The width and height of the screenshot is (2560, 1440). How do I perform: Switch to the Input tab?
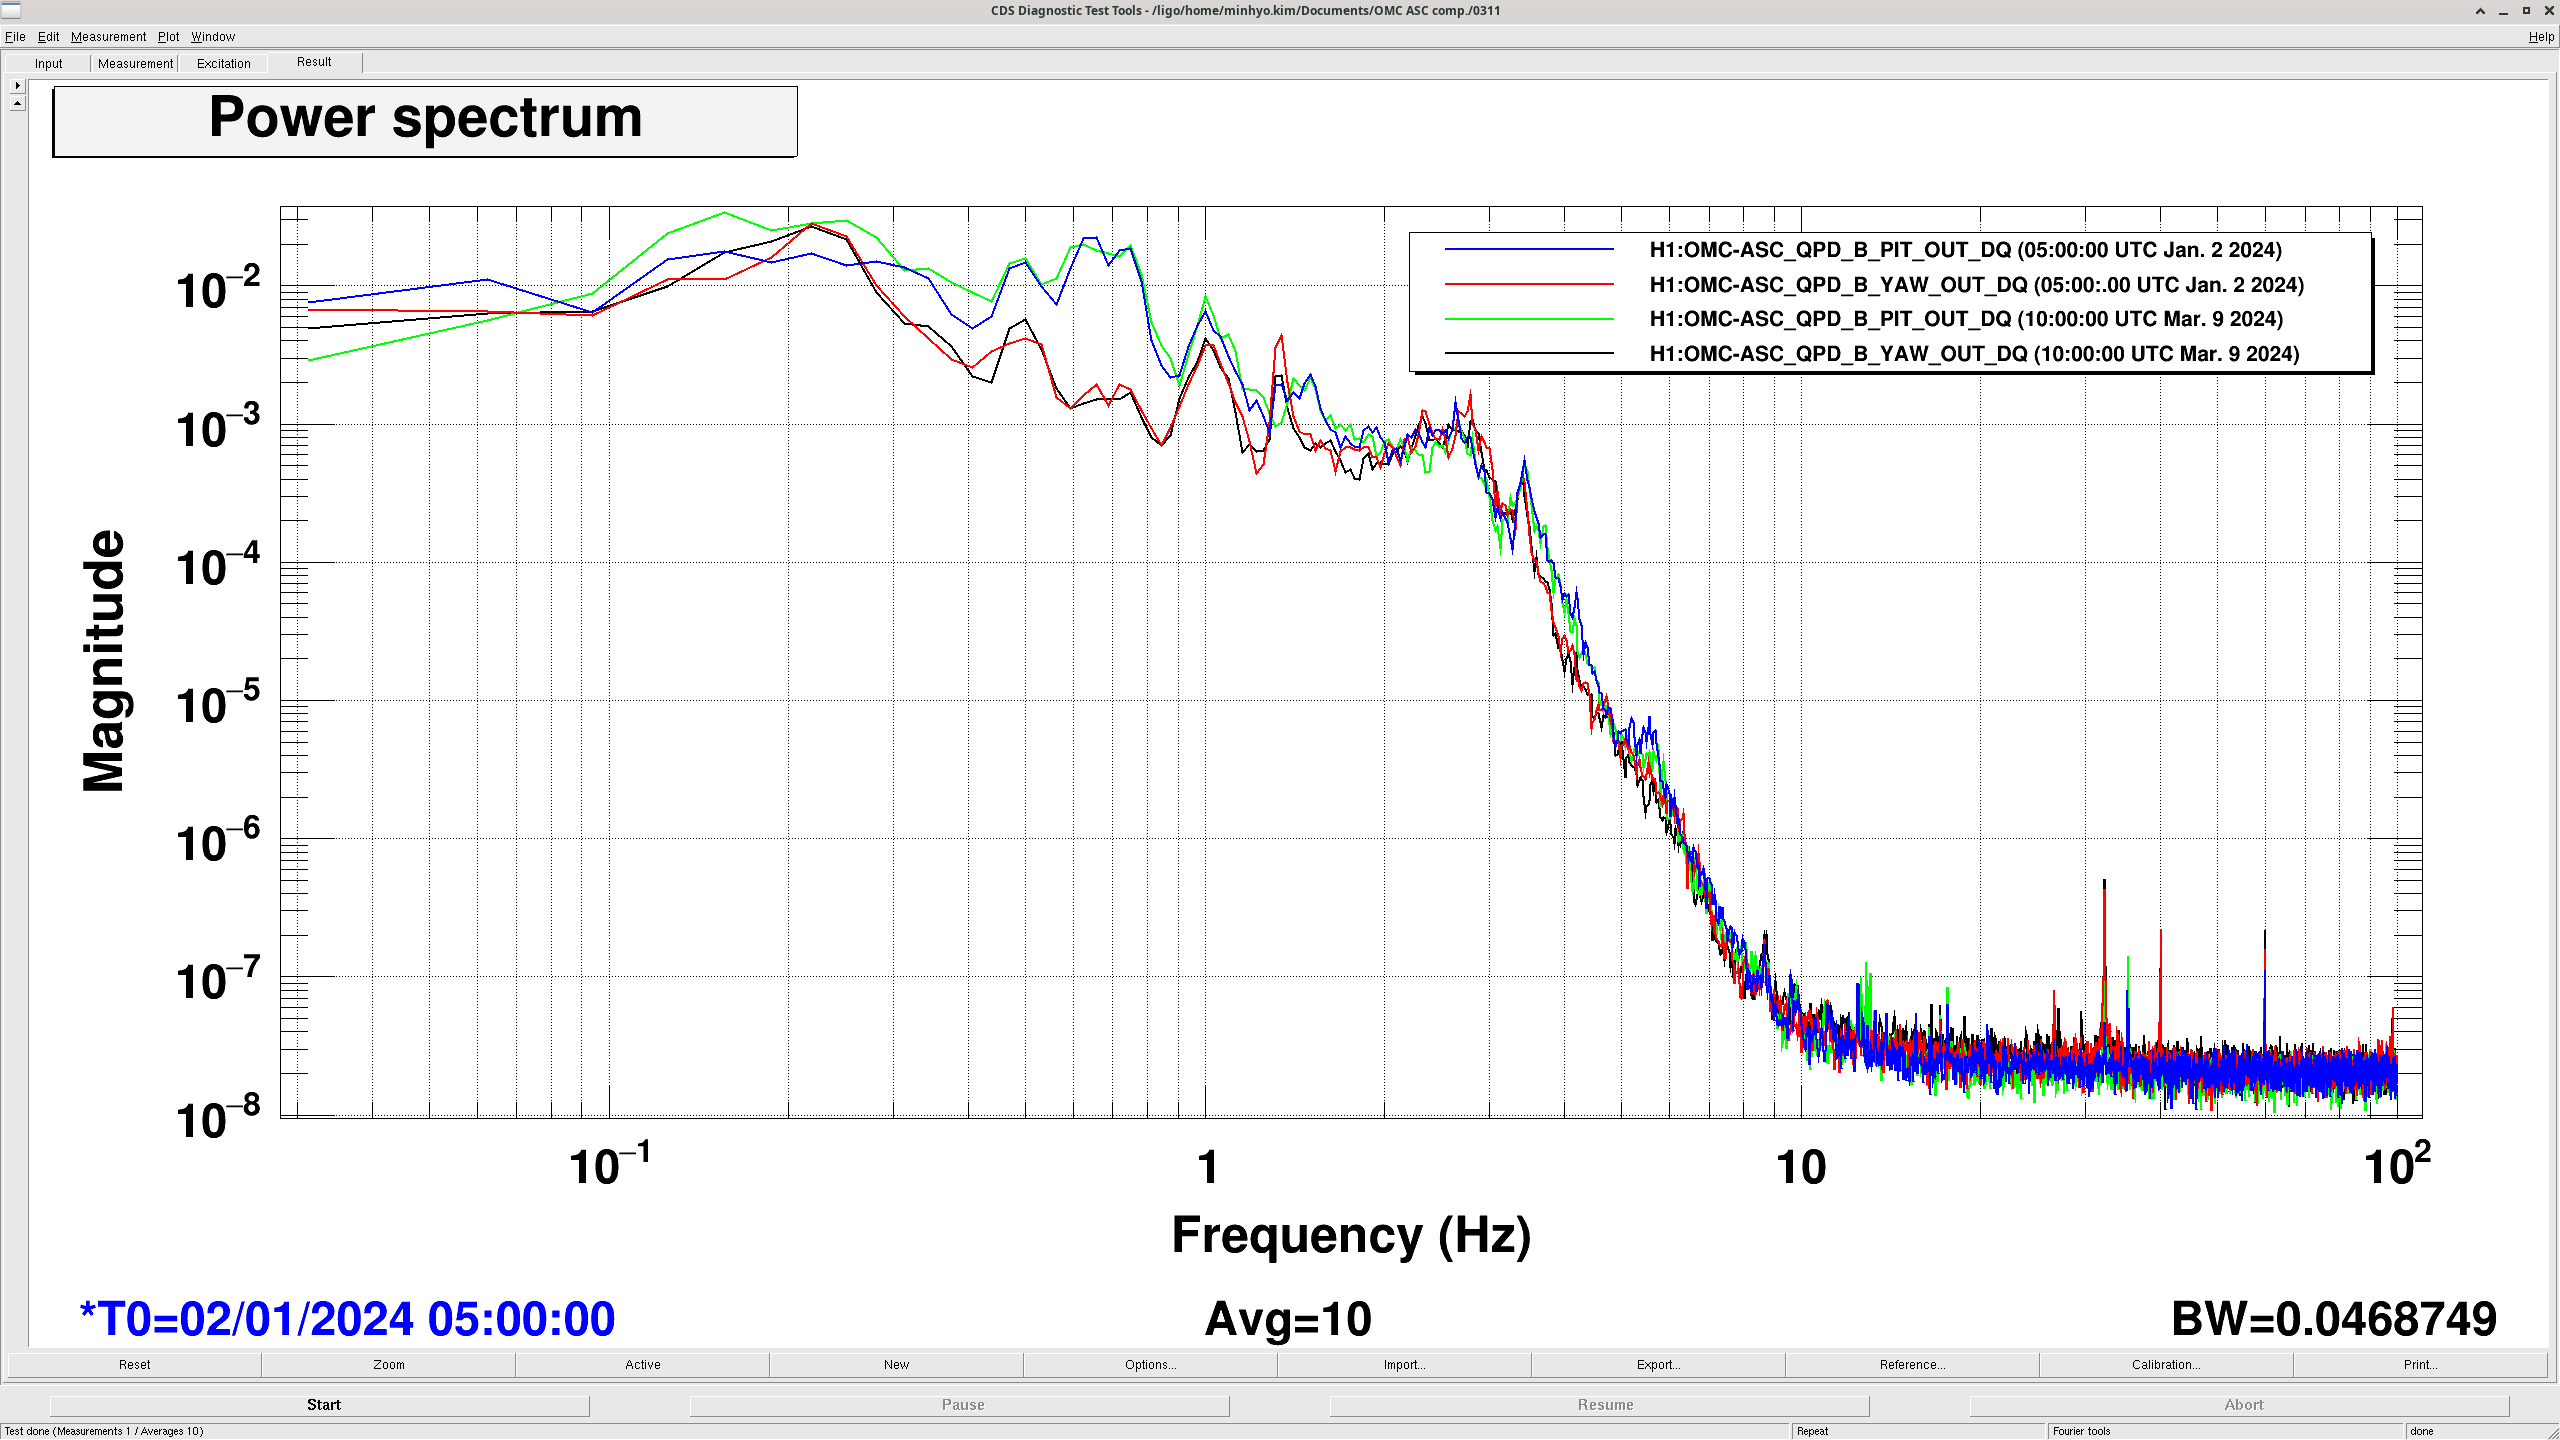(48, 63)
